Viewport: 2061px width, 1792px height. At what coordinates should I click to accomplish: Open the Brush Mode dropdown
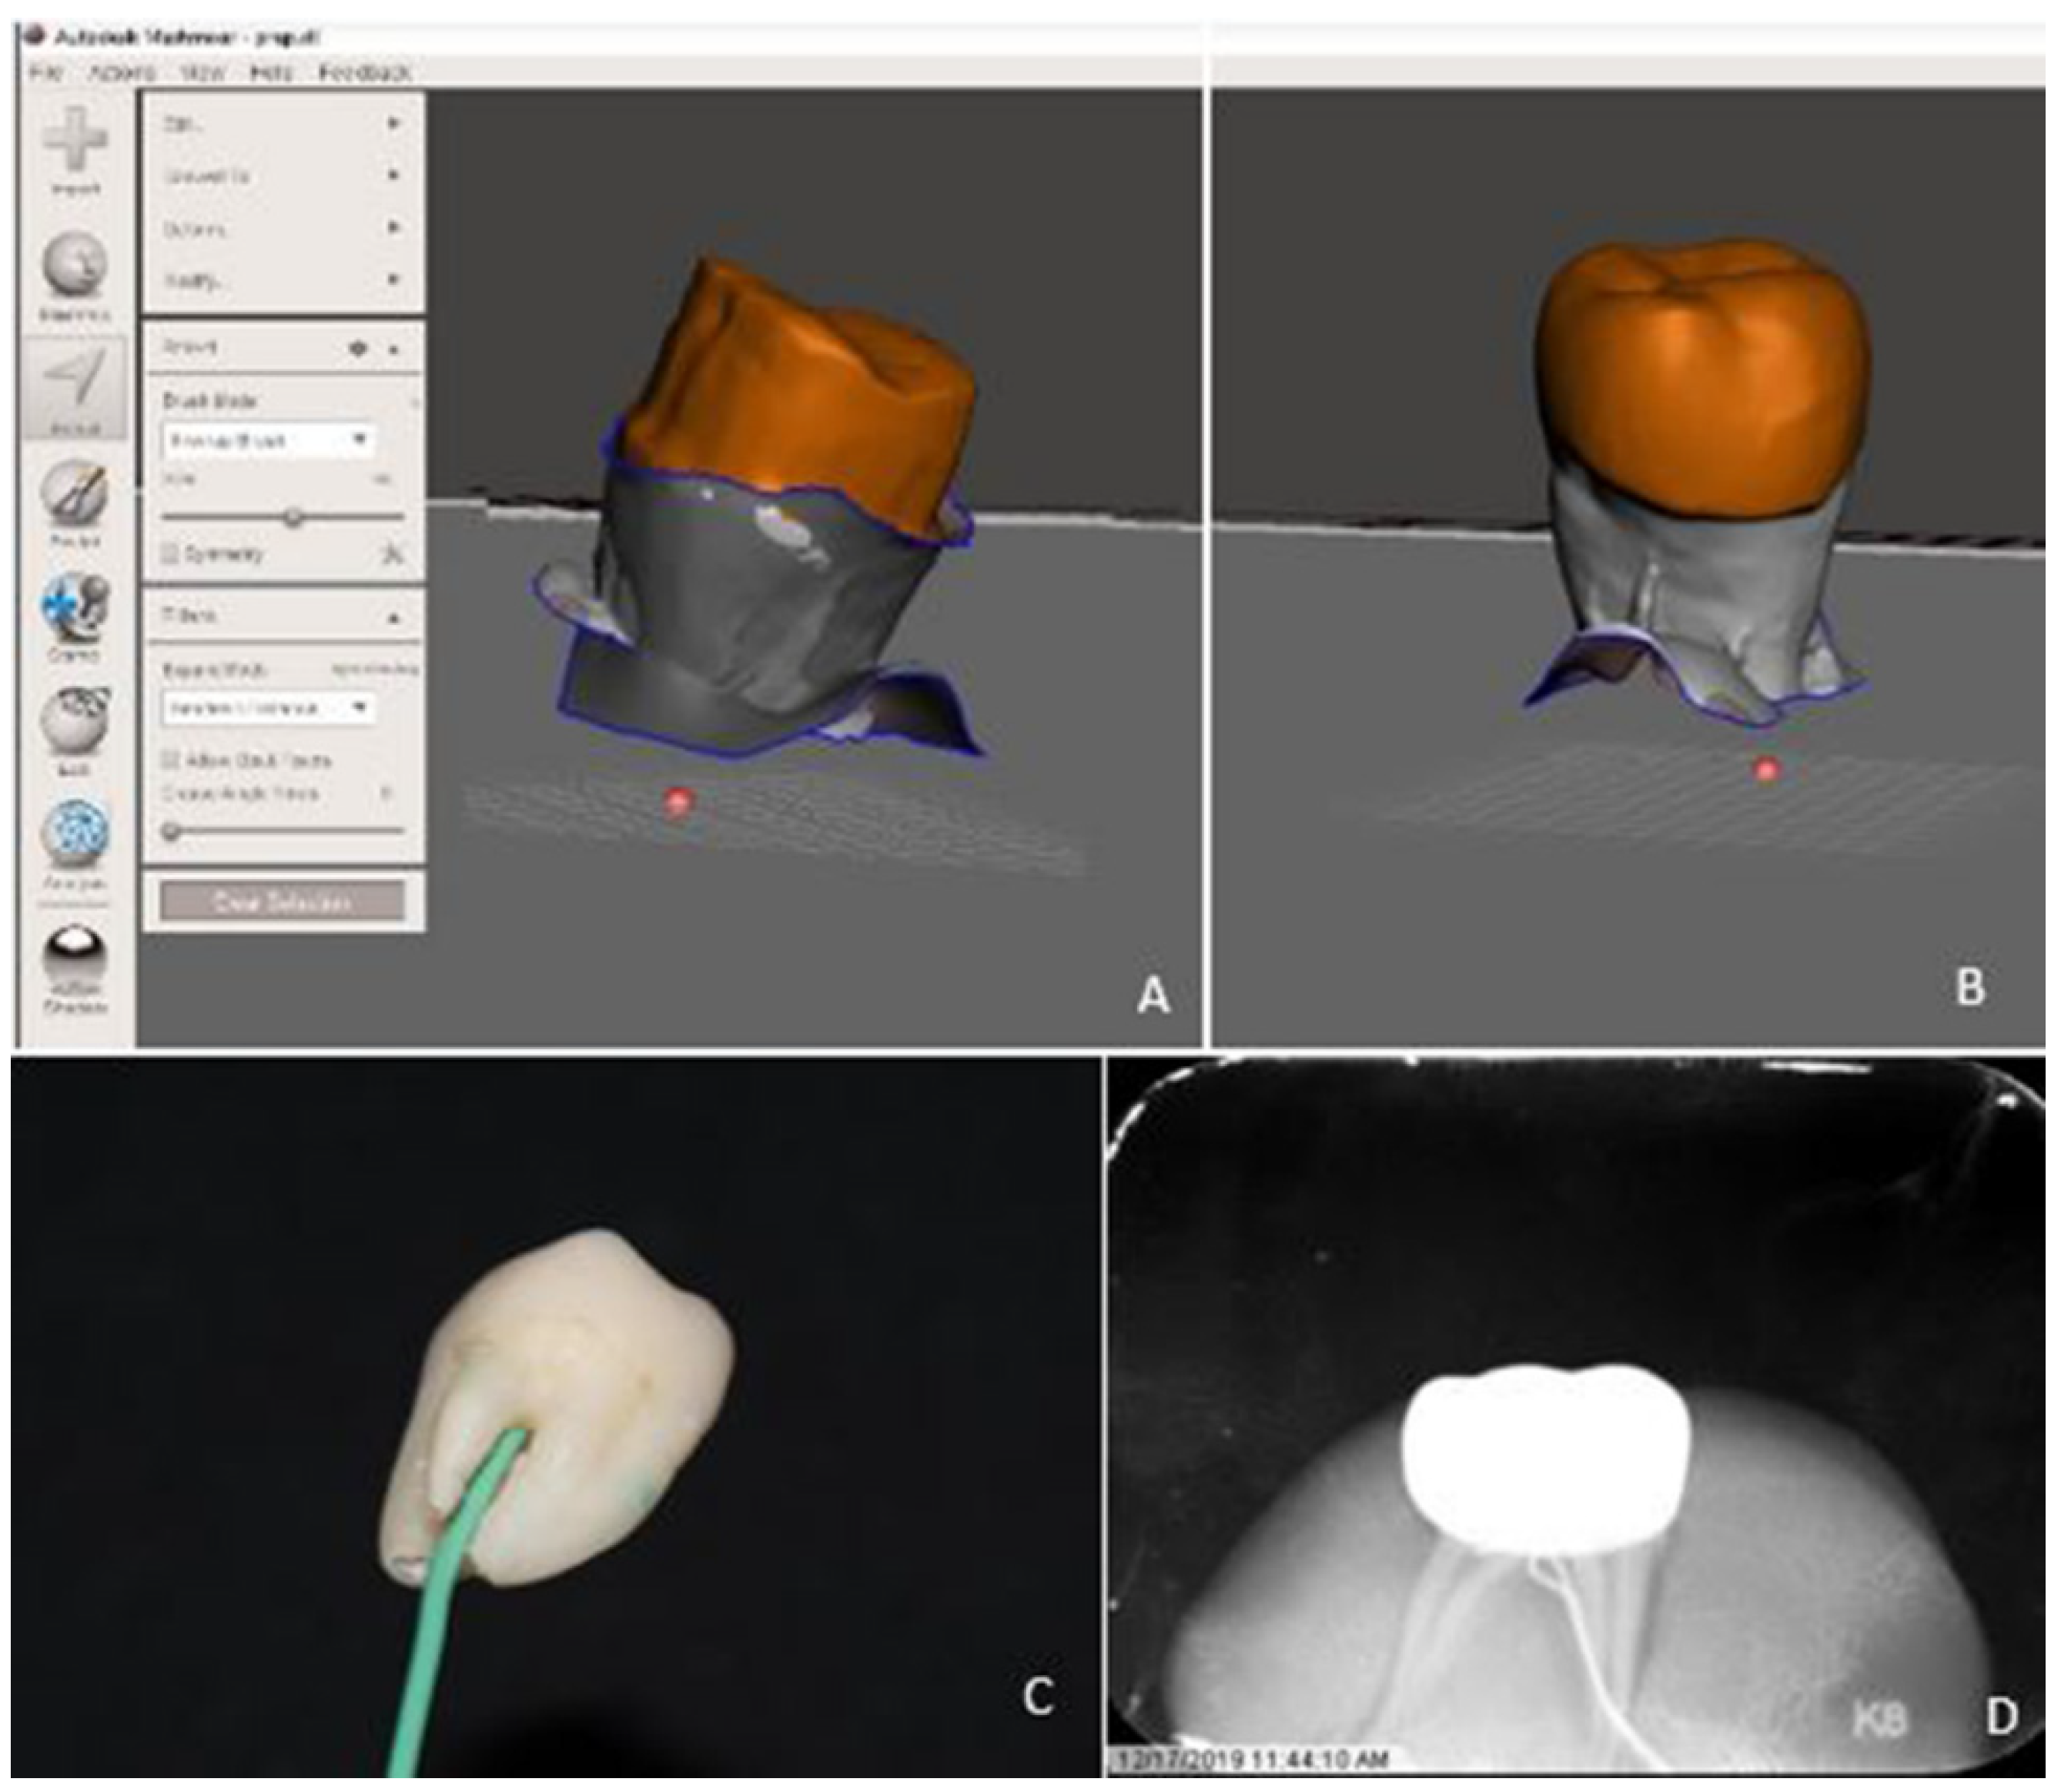(268, 440)
